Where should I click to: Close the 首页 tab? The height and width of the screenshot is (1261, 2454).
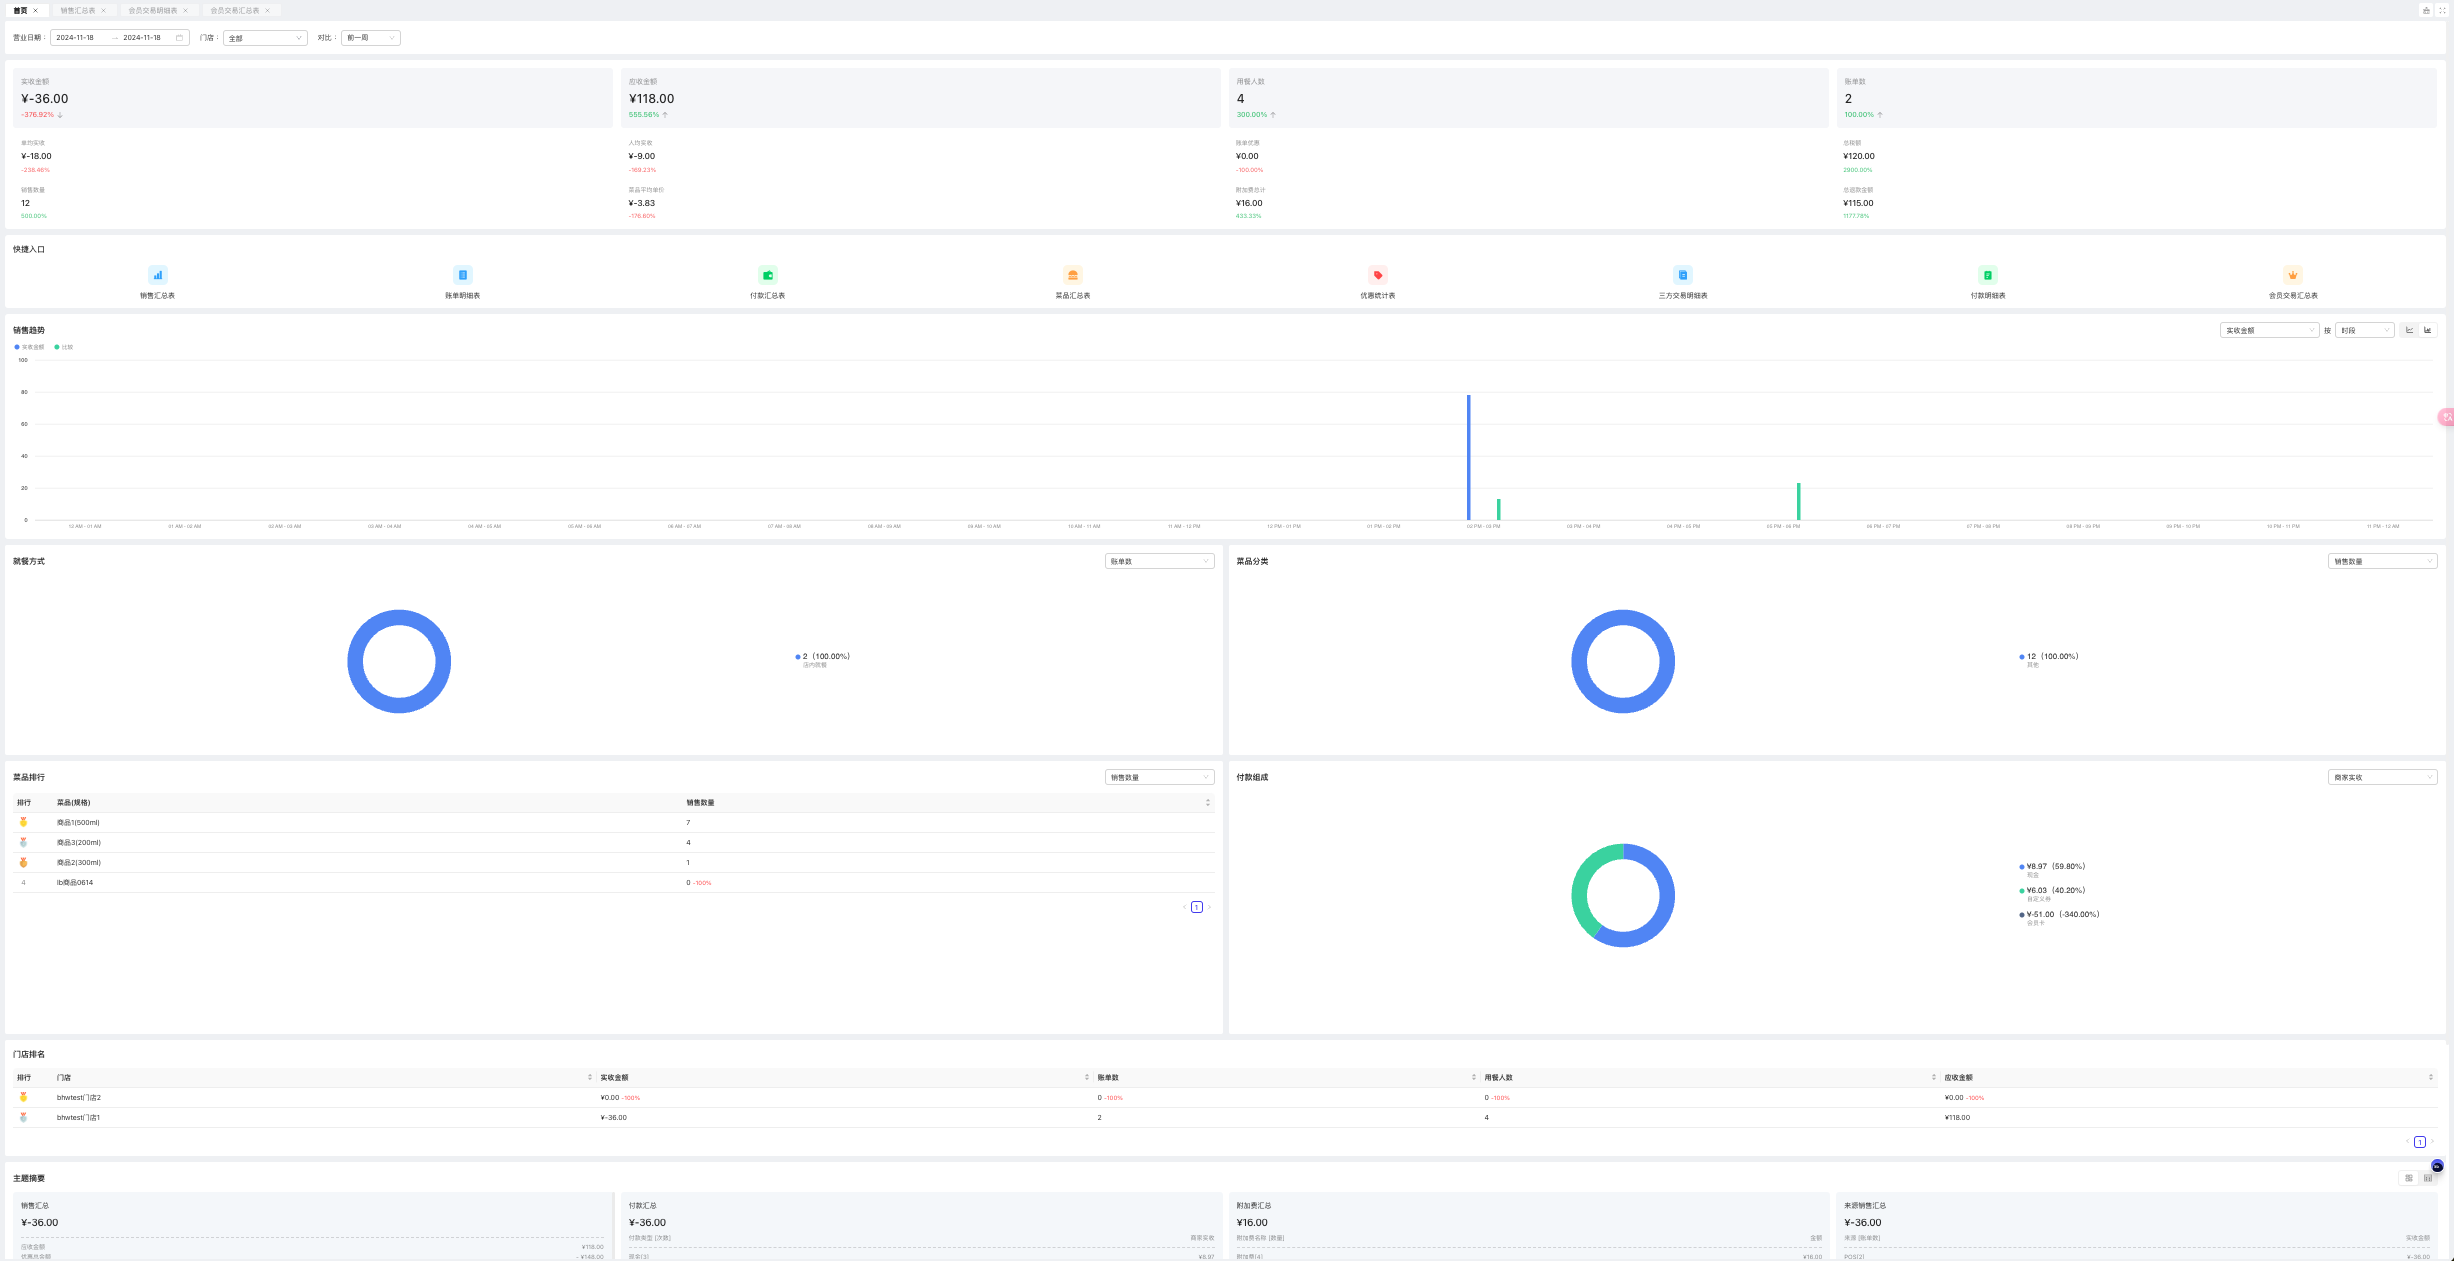(35, 10)
